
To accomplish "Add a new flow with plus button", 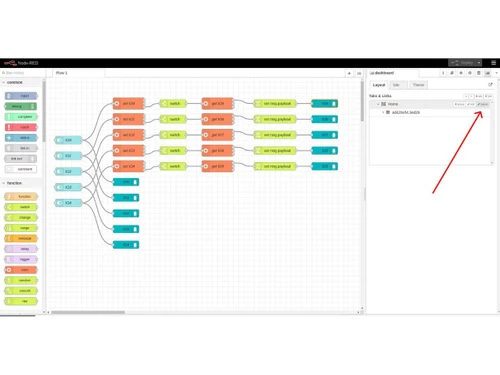I will pos(349,73).
